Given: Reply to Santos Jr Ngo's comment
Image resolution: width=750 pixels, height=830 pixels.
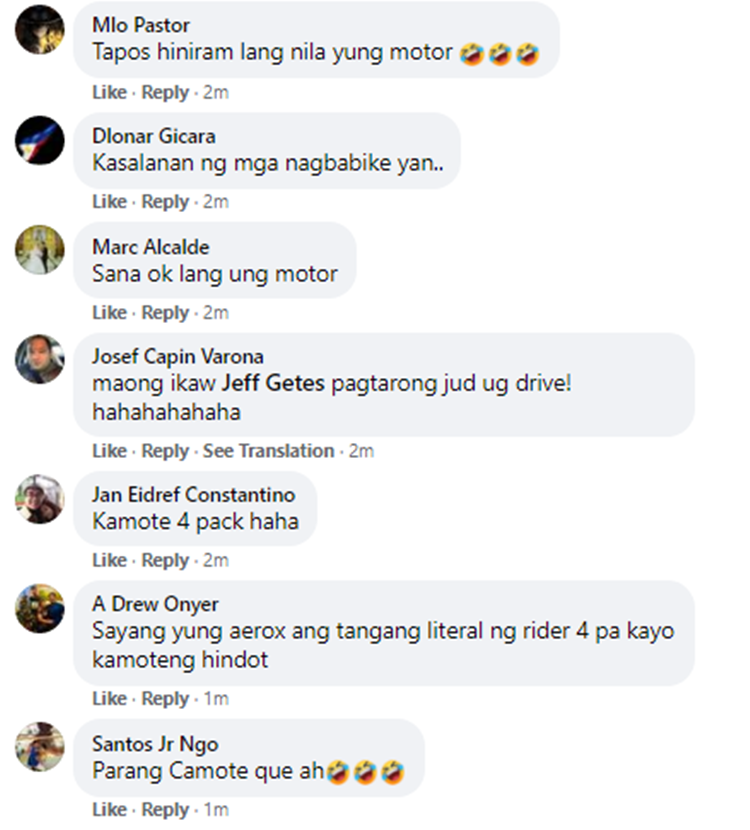Looking at the screenshot, I should point(165,809).
